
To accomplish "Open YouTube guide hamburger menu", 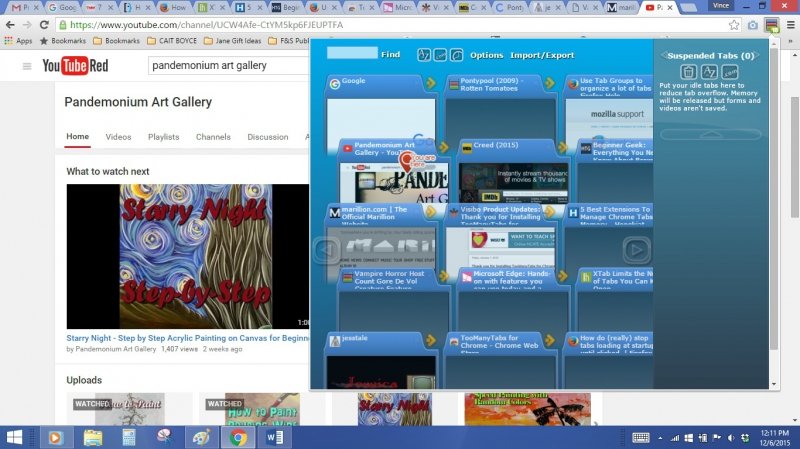I will point(27,66).
